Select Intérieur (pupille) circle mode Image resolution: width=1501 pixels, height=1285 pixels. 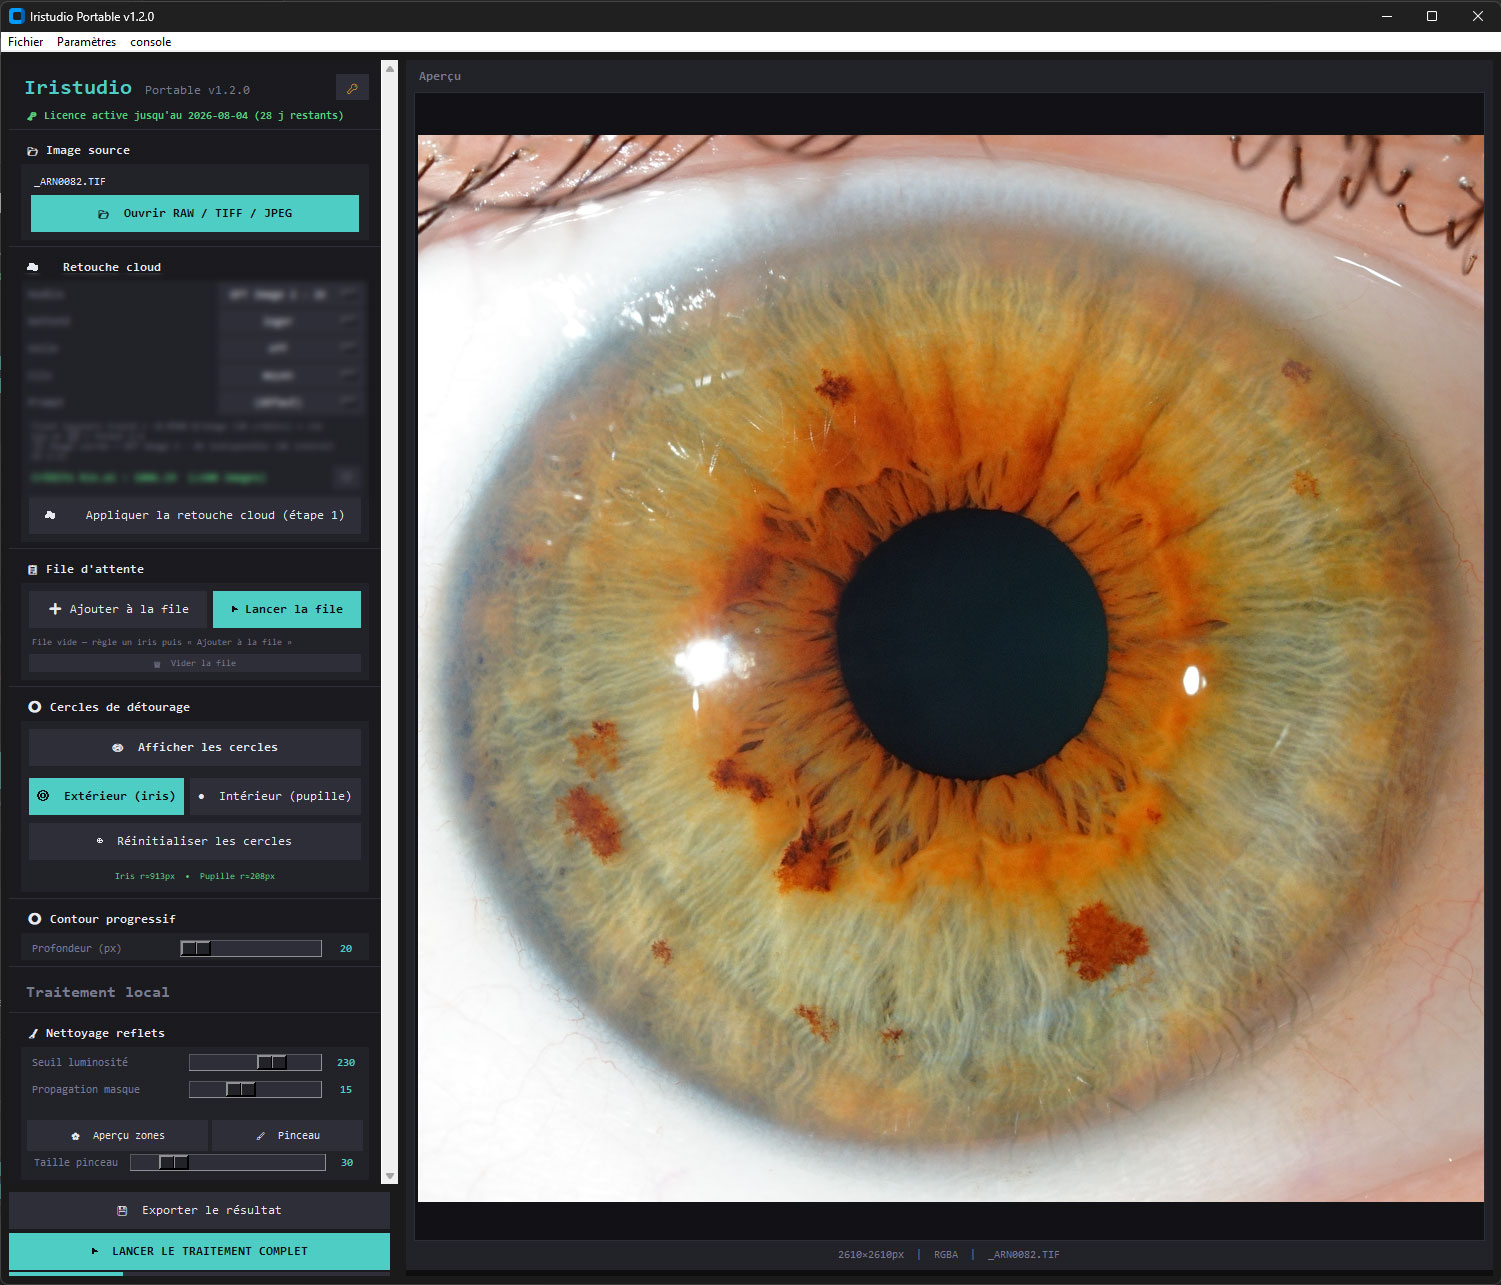click(276, 796)
